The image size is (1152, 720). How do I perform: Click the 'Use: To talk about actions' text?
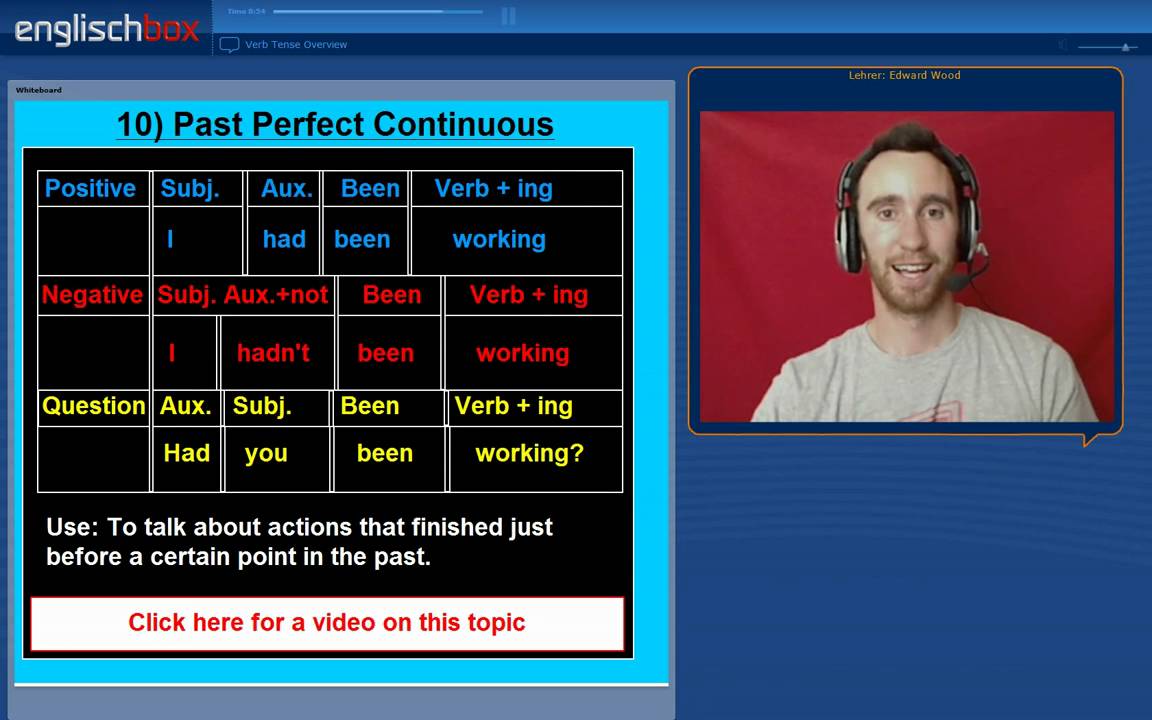coord(299,542)
